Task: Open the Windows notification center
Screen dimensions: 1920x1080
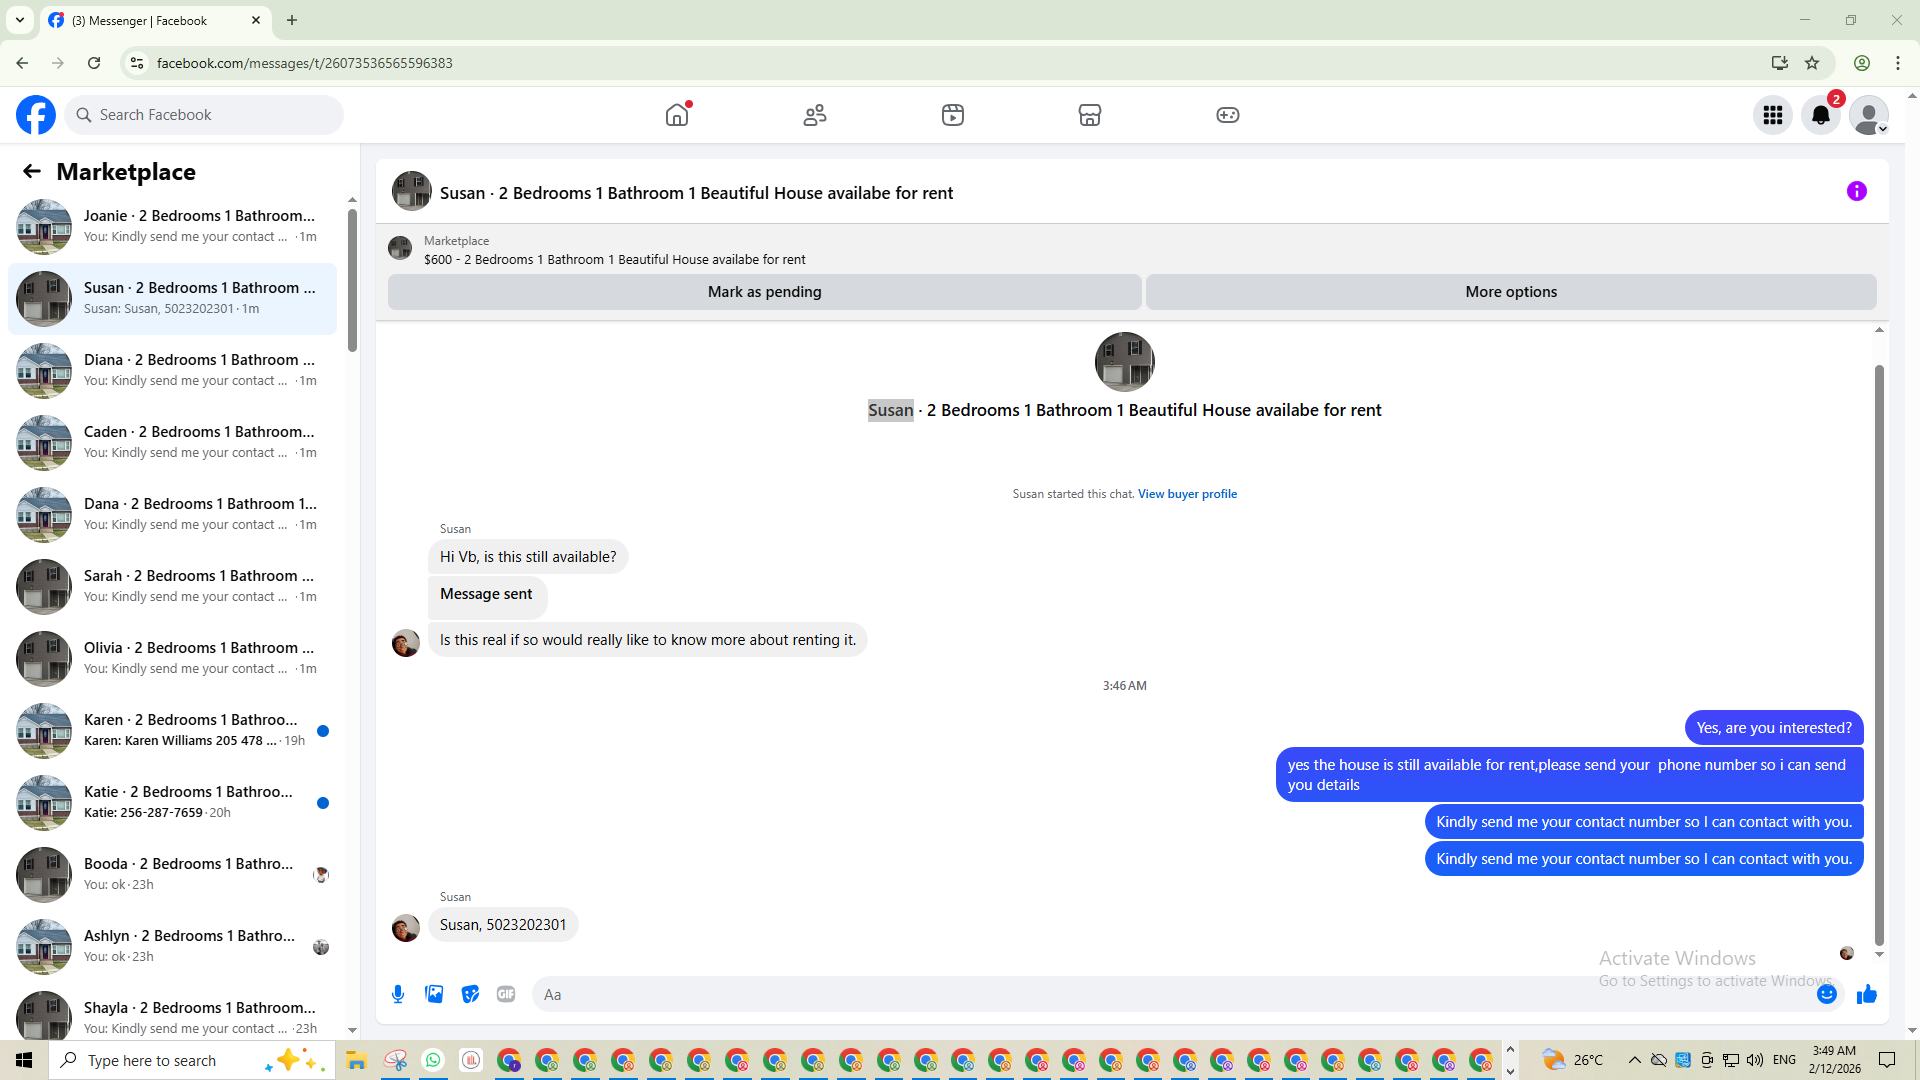Action: pyautogui.click(x=1887, y=1060)
